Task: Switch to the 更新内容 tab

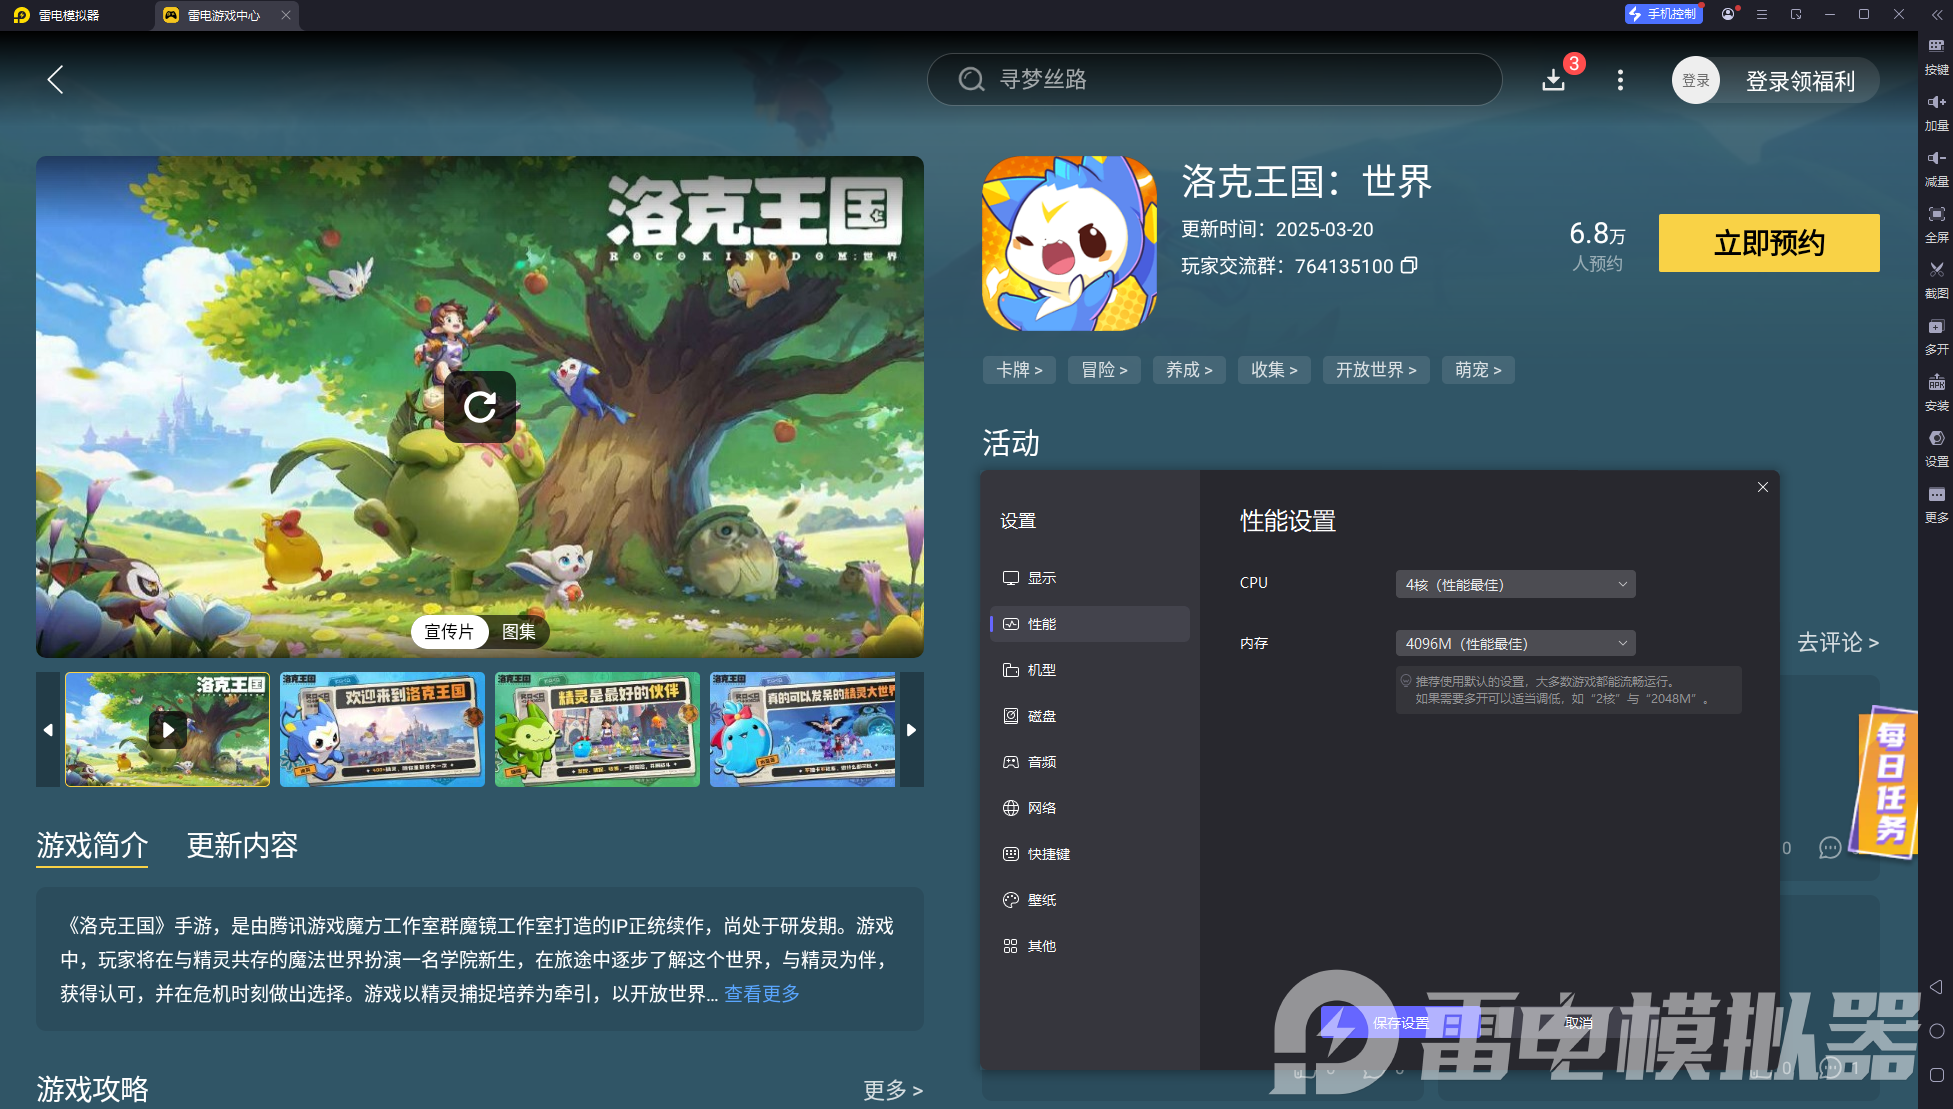Action: [x=242, y=846]
